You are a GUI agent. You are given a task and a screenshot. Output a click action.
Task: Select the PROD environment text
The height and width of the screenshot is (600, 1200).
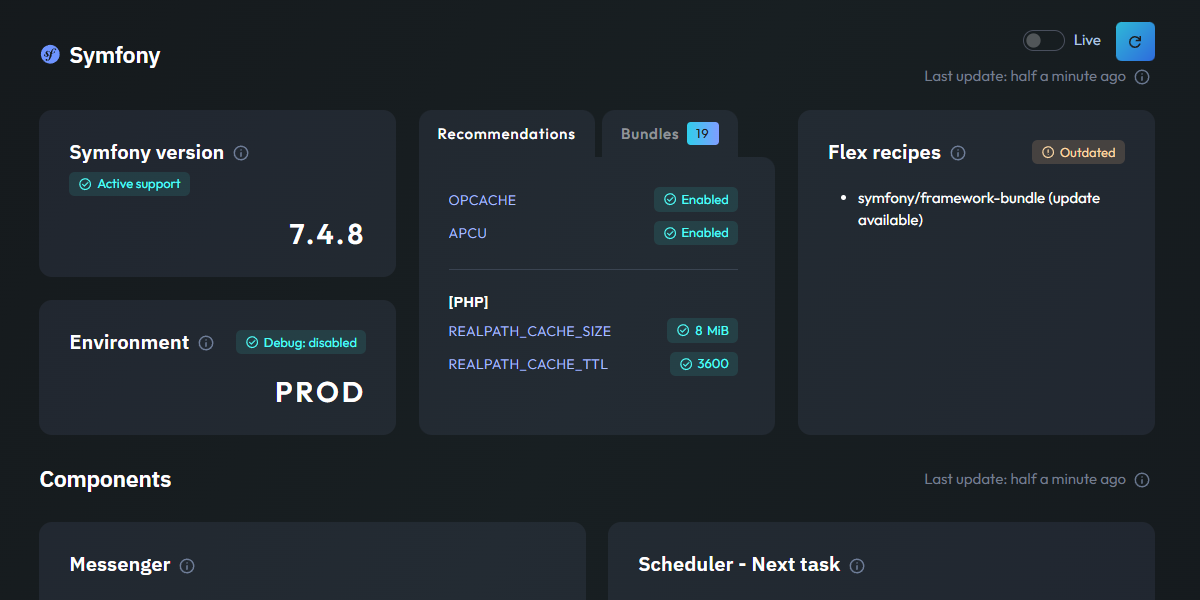point(320,393)
